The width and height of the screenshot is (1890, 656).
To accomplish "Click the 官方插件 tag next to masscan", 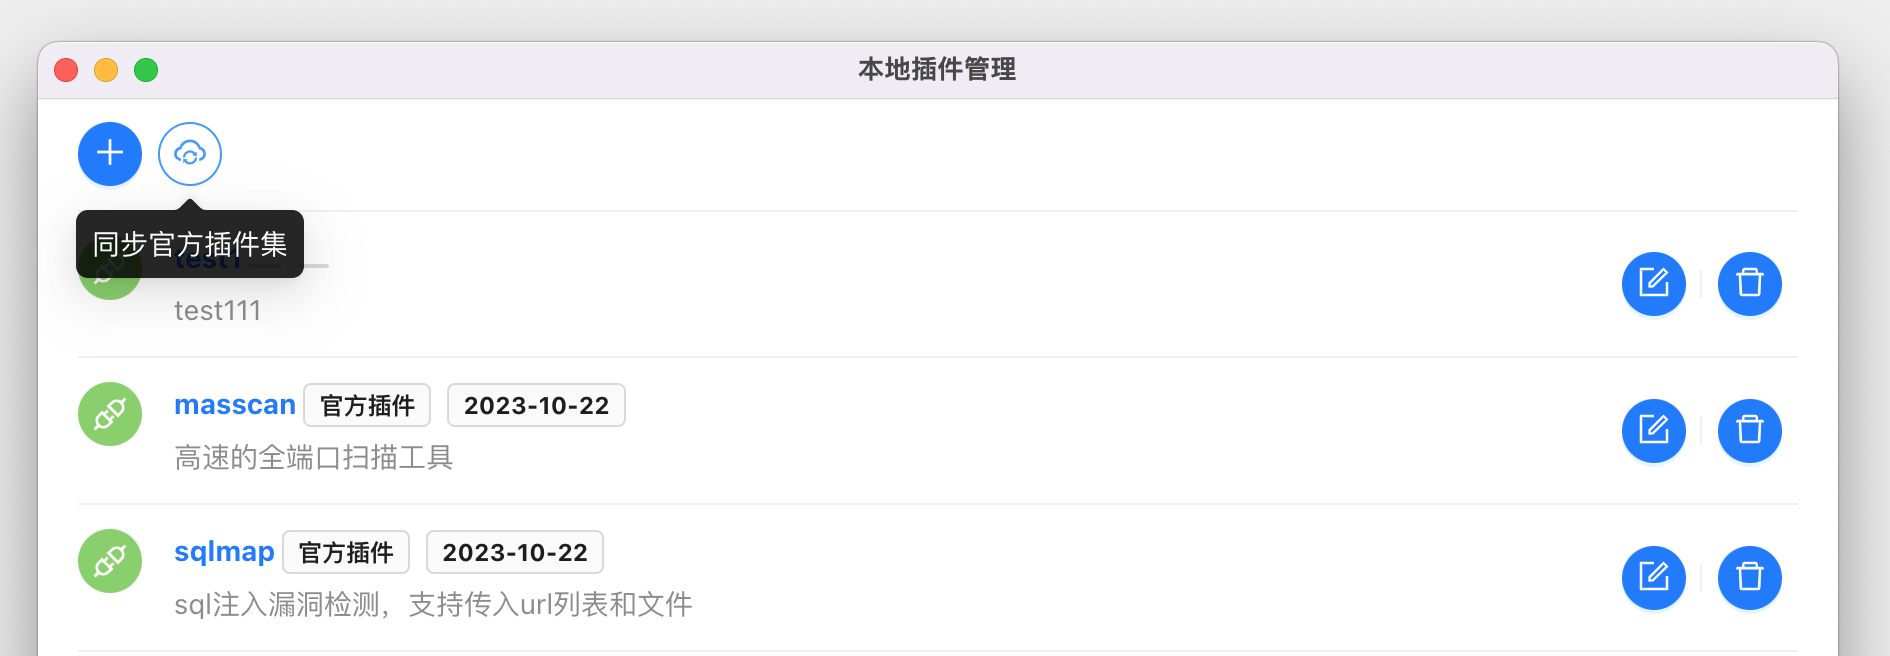I will (367, 405).
